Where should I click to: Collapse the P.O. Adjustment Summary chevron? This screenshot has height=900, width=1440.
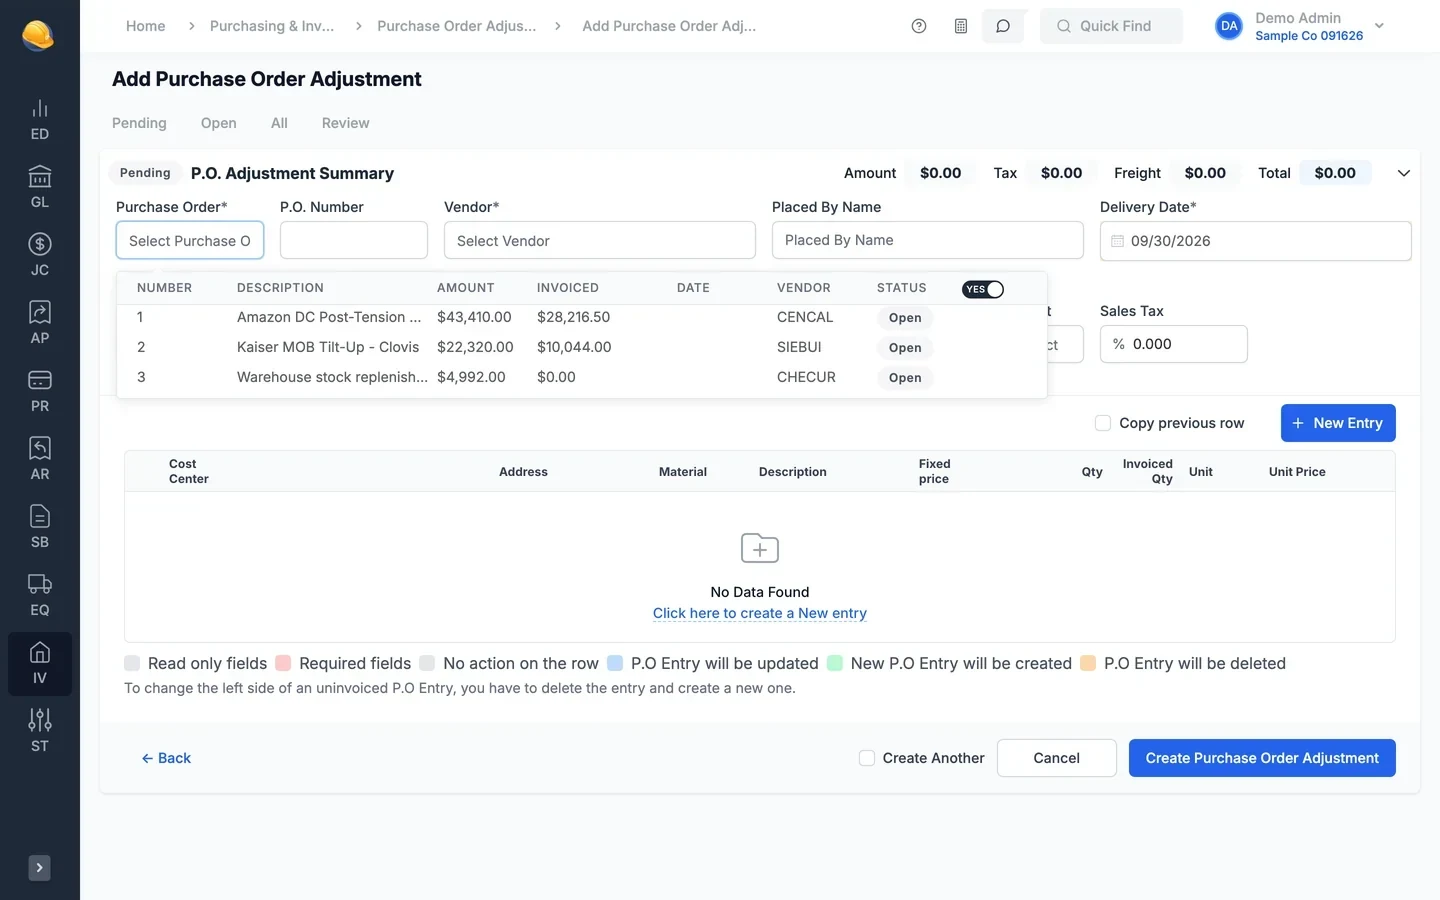[1404, 173]
